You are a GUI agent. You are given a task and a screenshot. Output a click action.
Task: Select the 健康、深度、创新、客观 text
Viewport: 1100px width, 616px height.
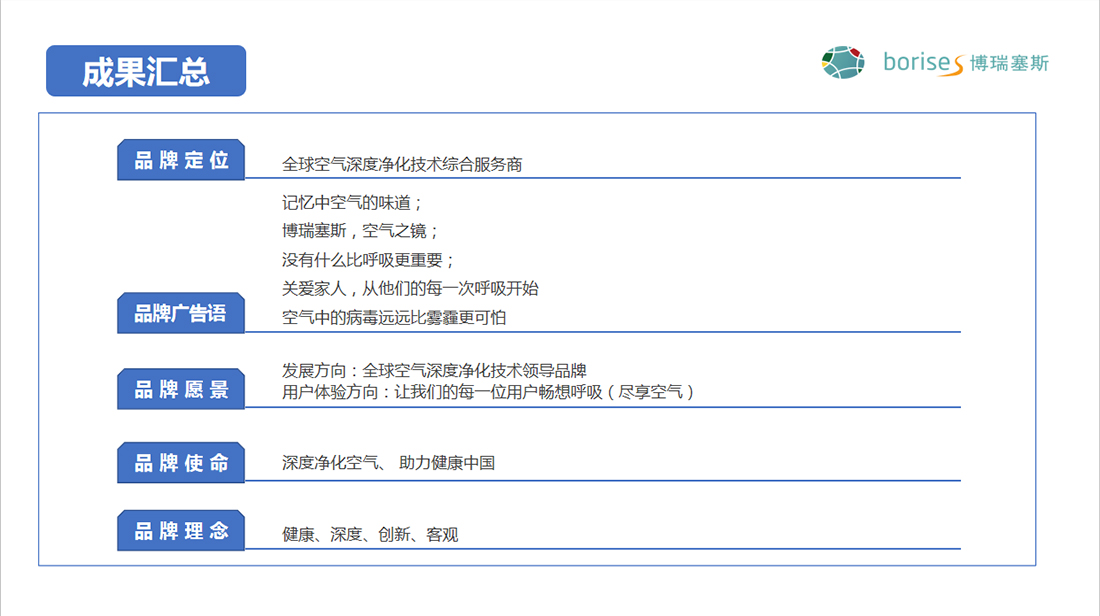point(370,535)
